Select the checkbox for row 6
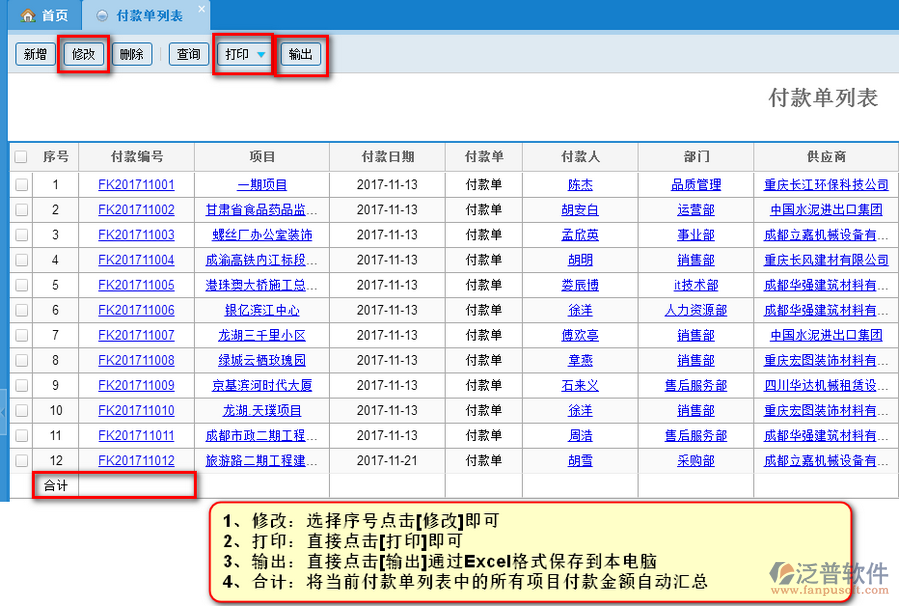The height and width of the screenshot is (606, 899). pos(21,310)
